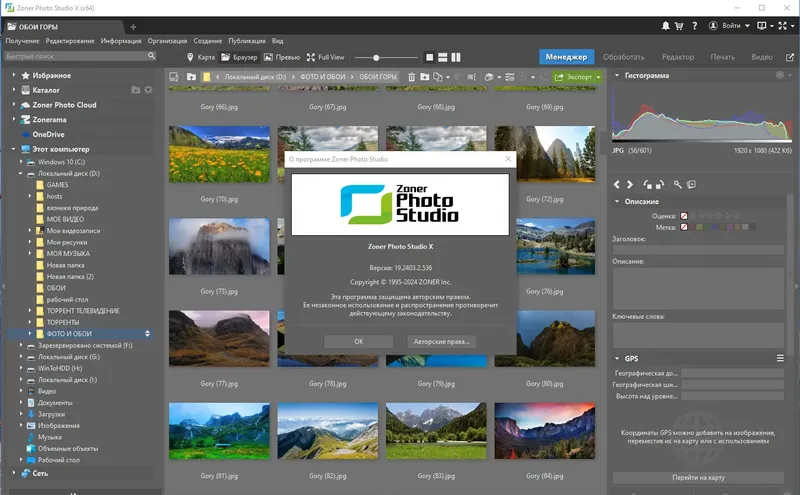Adjust the thumbnail size slider
Image resolution: width=800 pixels, height=495 pixels.
(375, 57)
